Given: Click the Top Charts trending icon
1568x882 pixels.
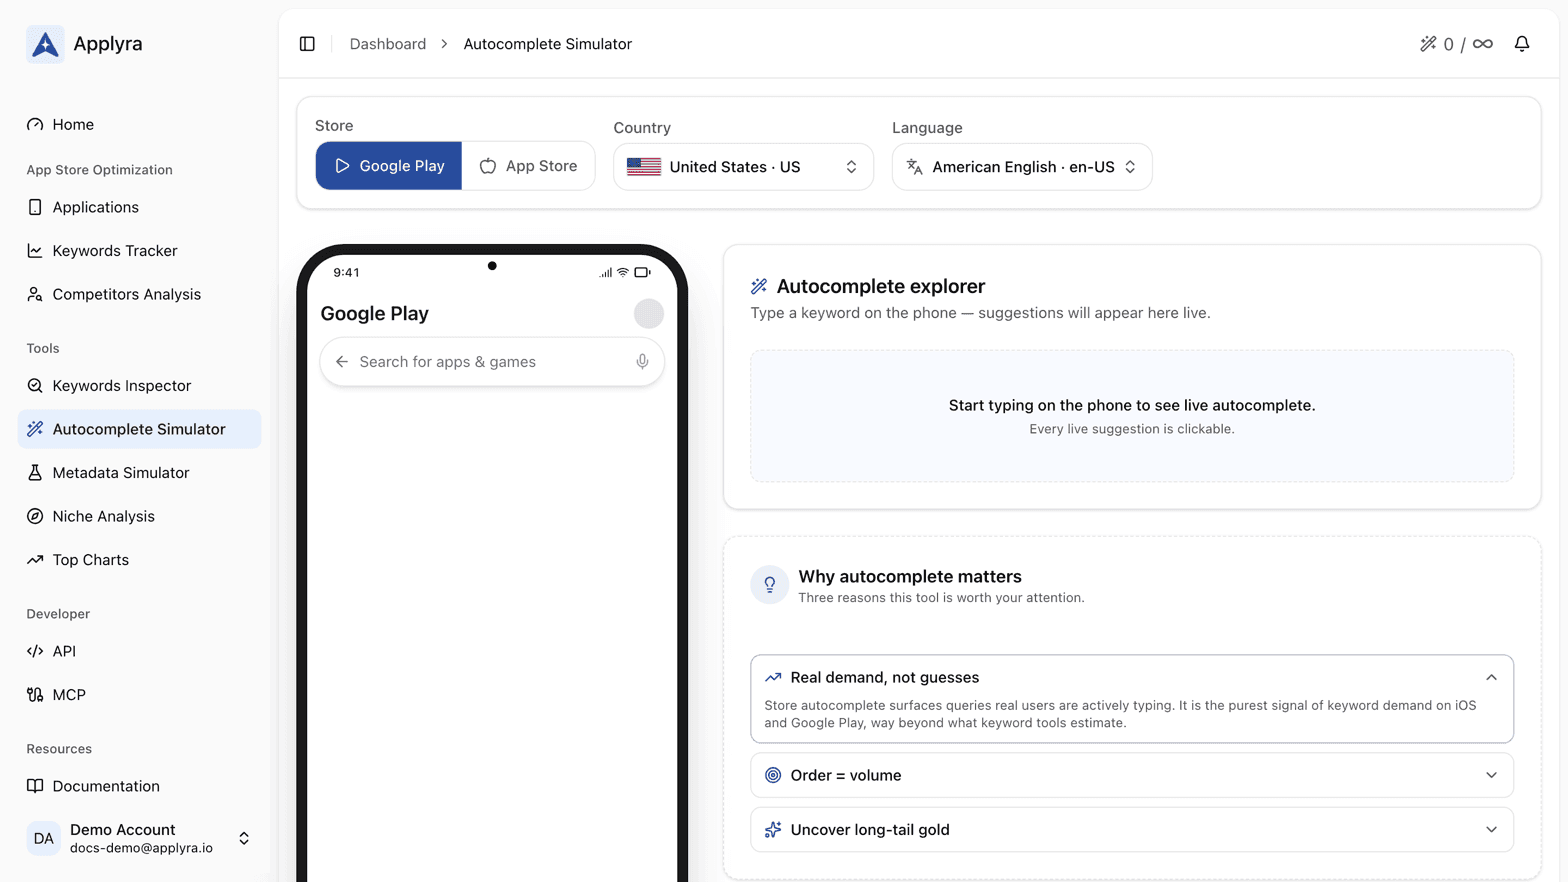Looking at the screenshot, I should coord(35,560).
